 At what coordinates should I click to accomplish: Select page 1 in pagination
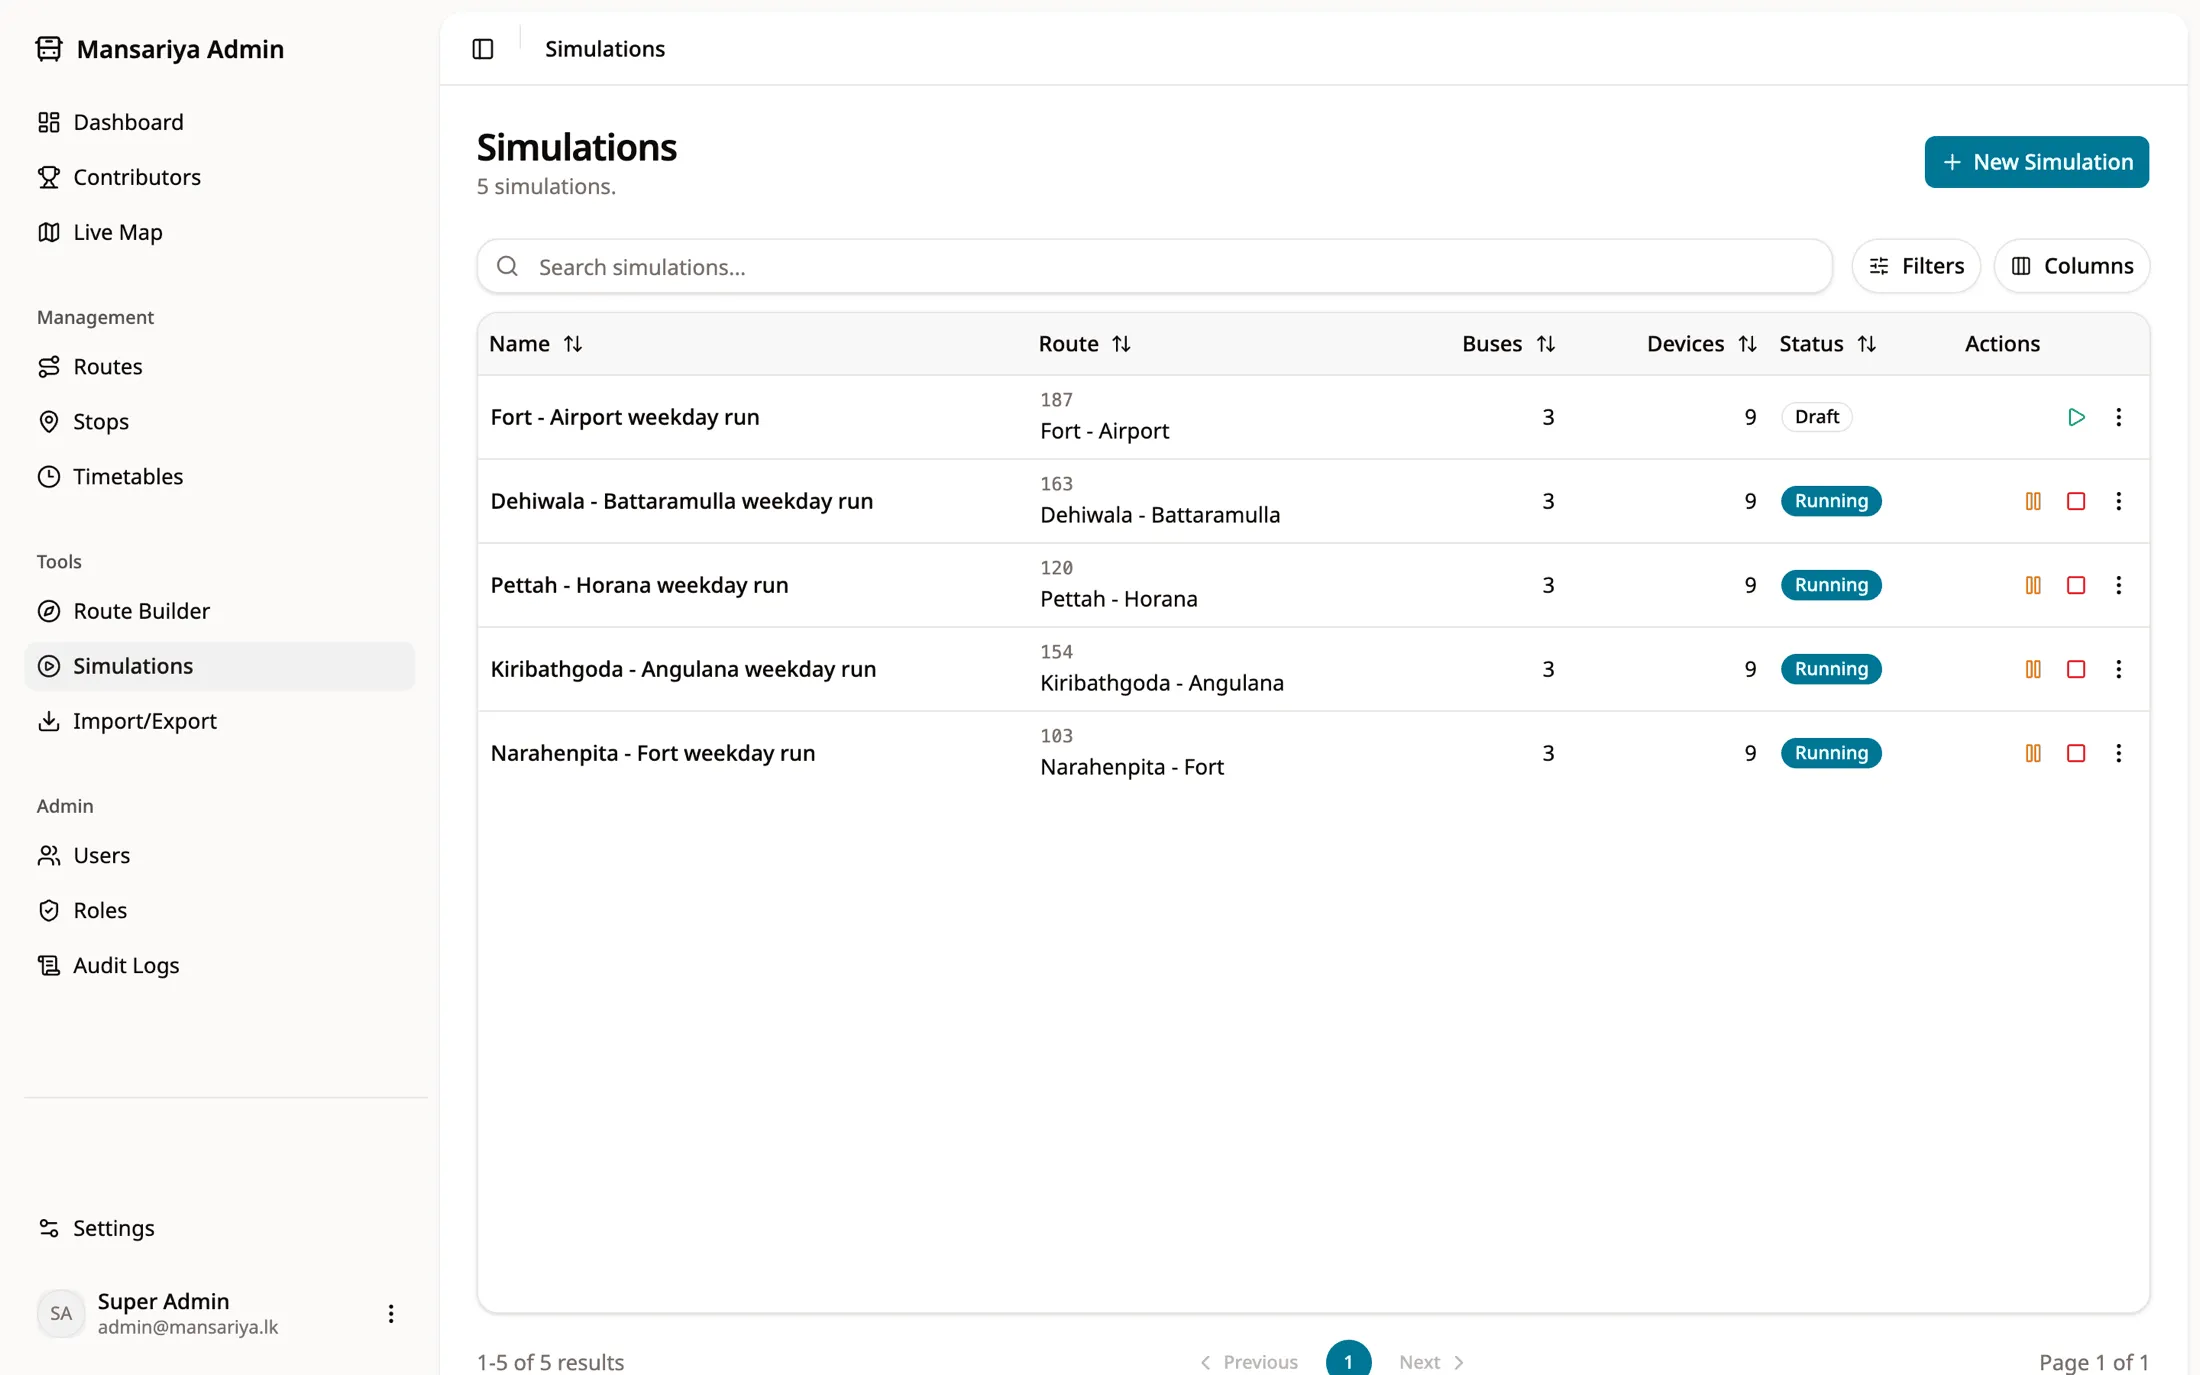pyautogui.click(x=1348, y=1360)
